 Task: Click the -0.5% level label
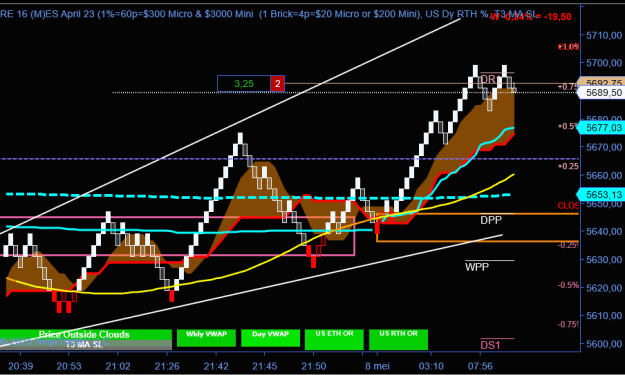click(x=568, y=285)
